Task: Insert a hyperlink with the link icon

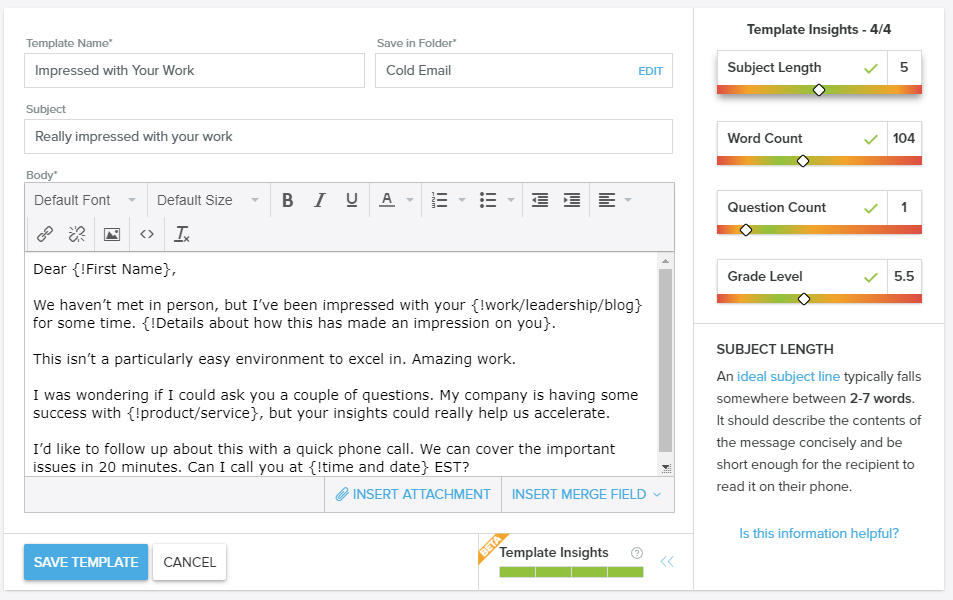Action: (45, 234)
